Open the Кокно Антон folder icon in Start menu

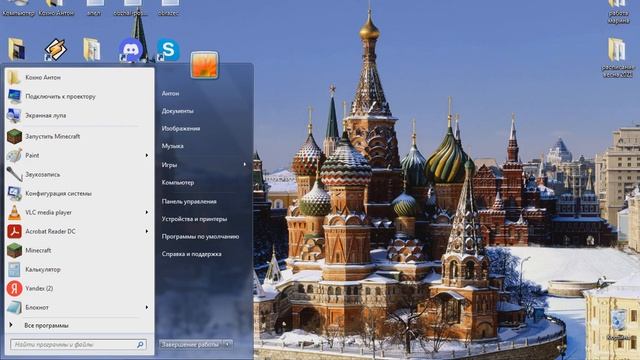[x=14, y=77]
